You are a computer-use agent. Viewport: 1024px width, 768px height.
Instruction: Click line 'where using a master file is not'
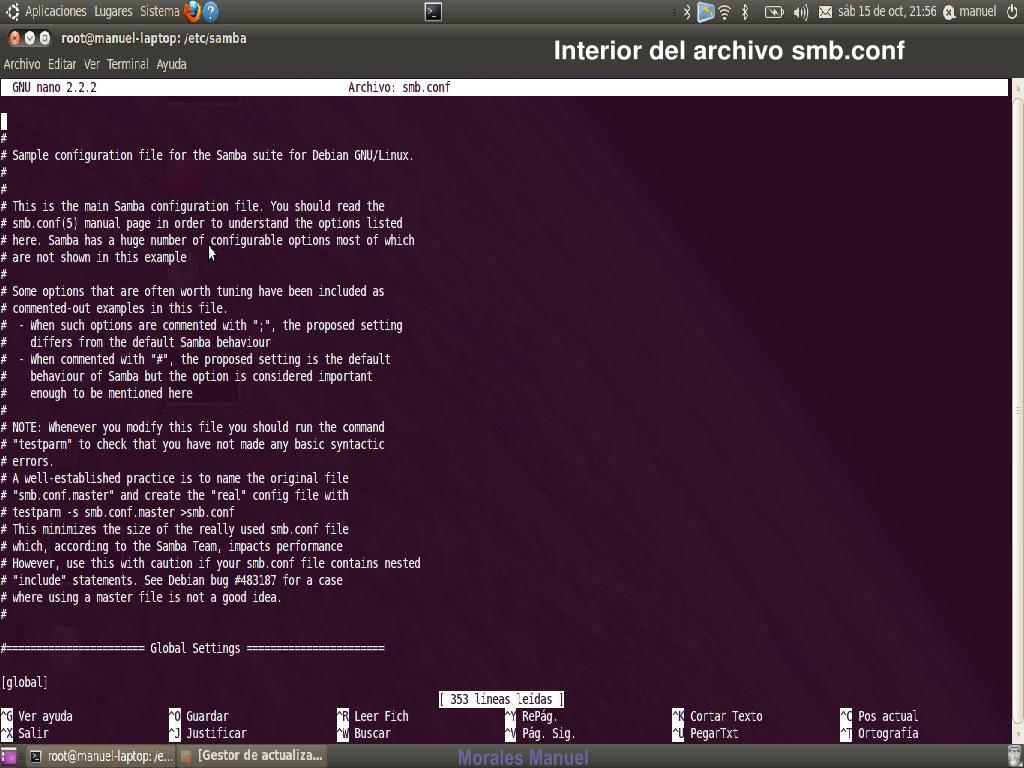(x=141, y=597)
